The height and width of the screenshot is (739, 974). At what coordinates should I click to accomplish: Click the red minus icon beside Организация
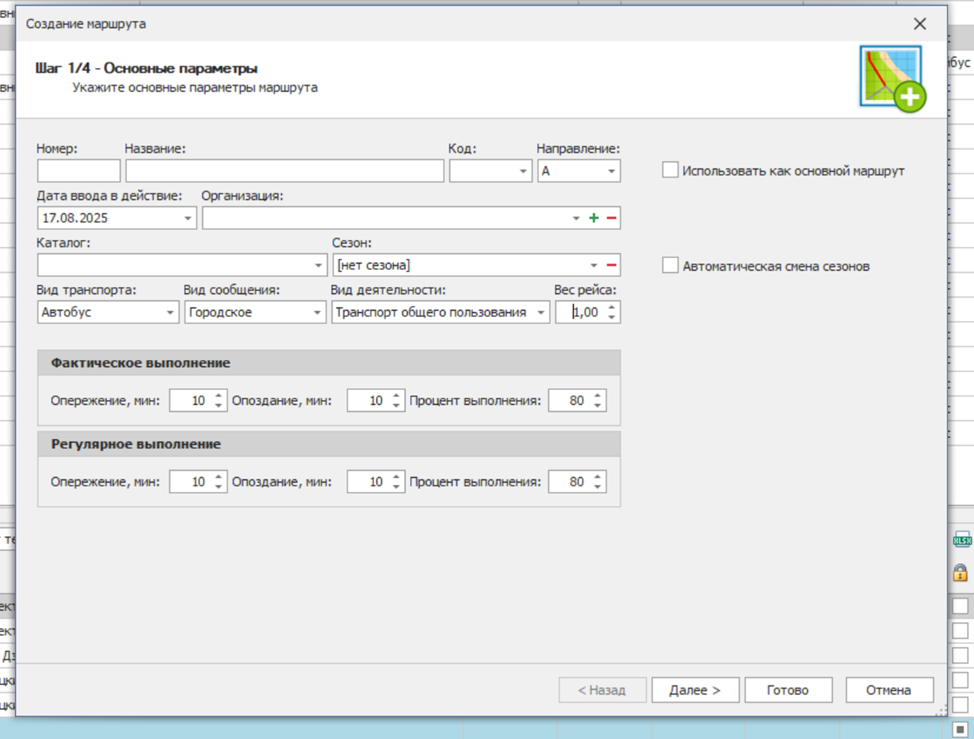coord(611,218)
